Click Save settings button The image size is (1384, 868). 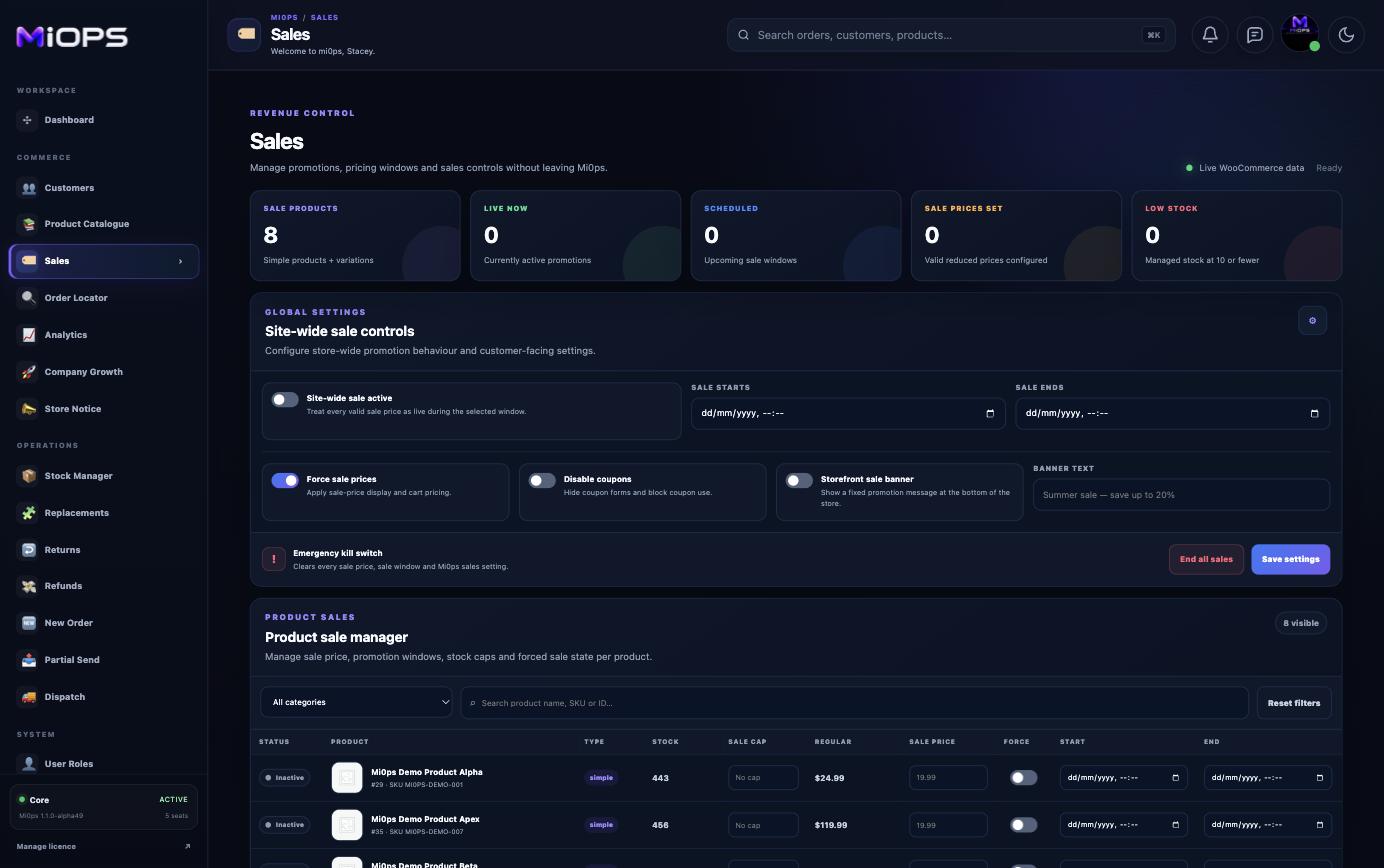point(1290,559)
